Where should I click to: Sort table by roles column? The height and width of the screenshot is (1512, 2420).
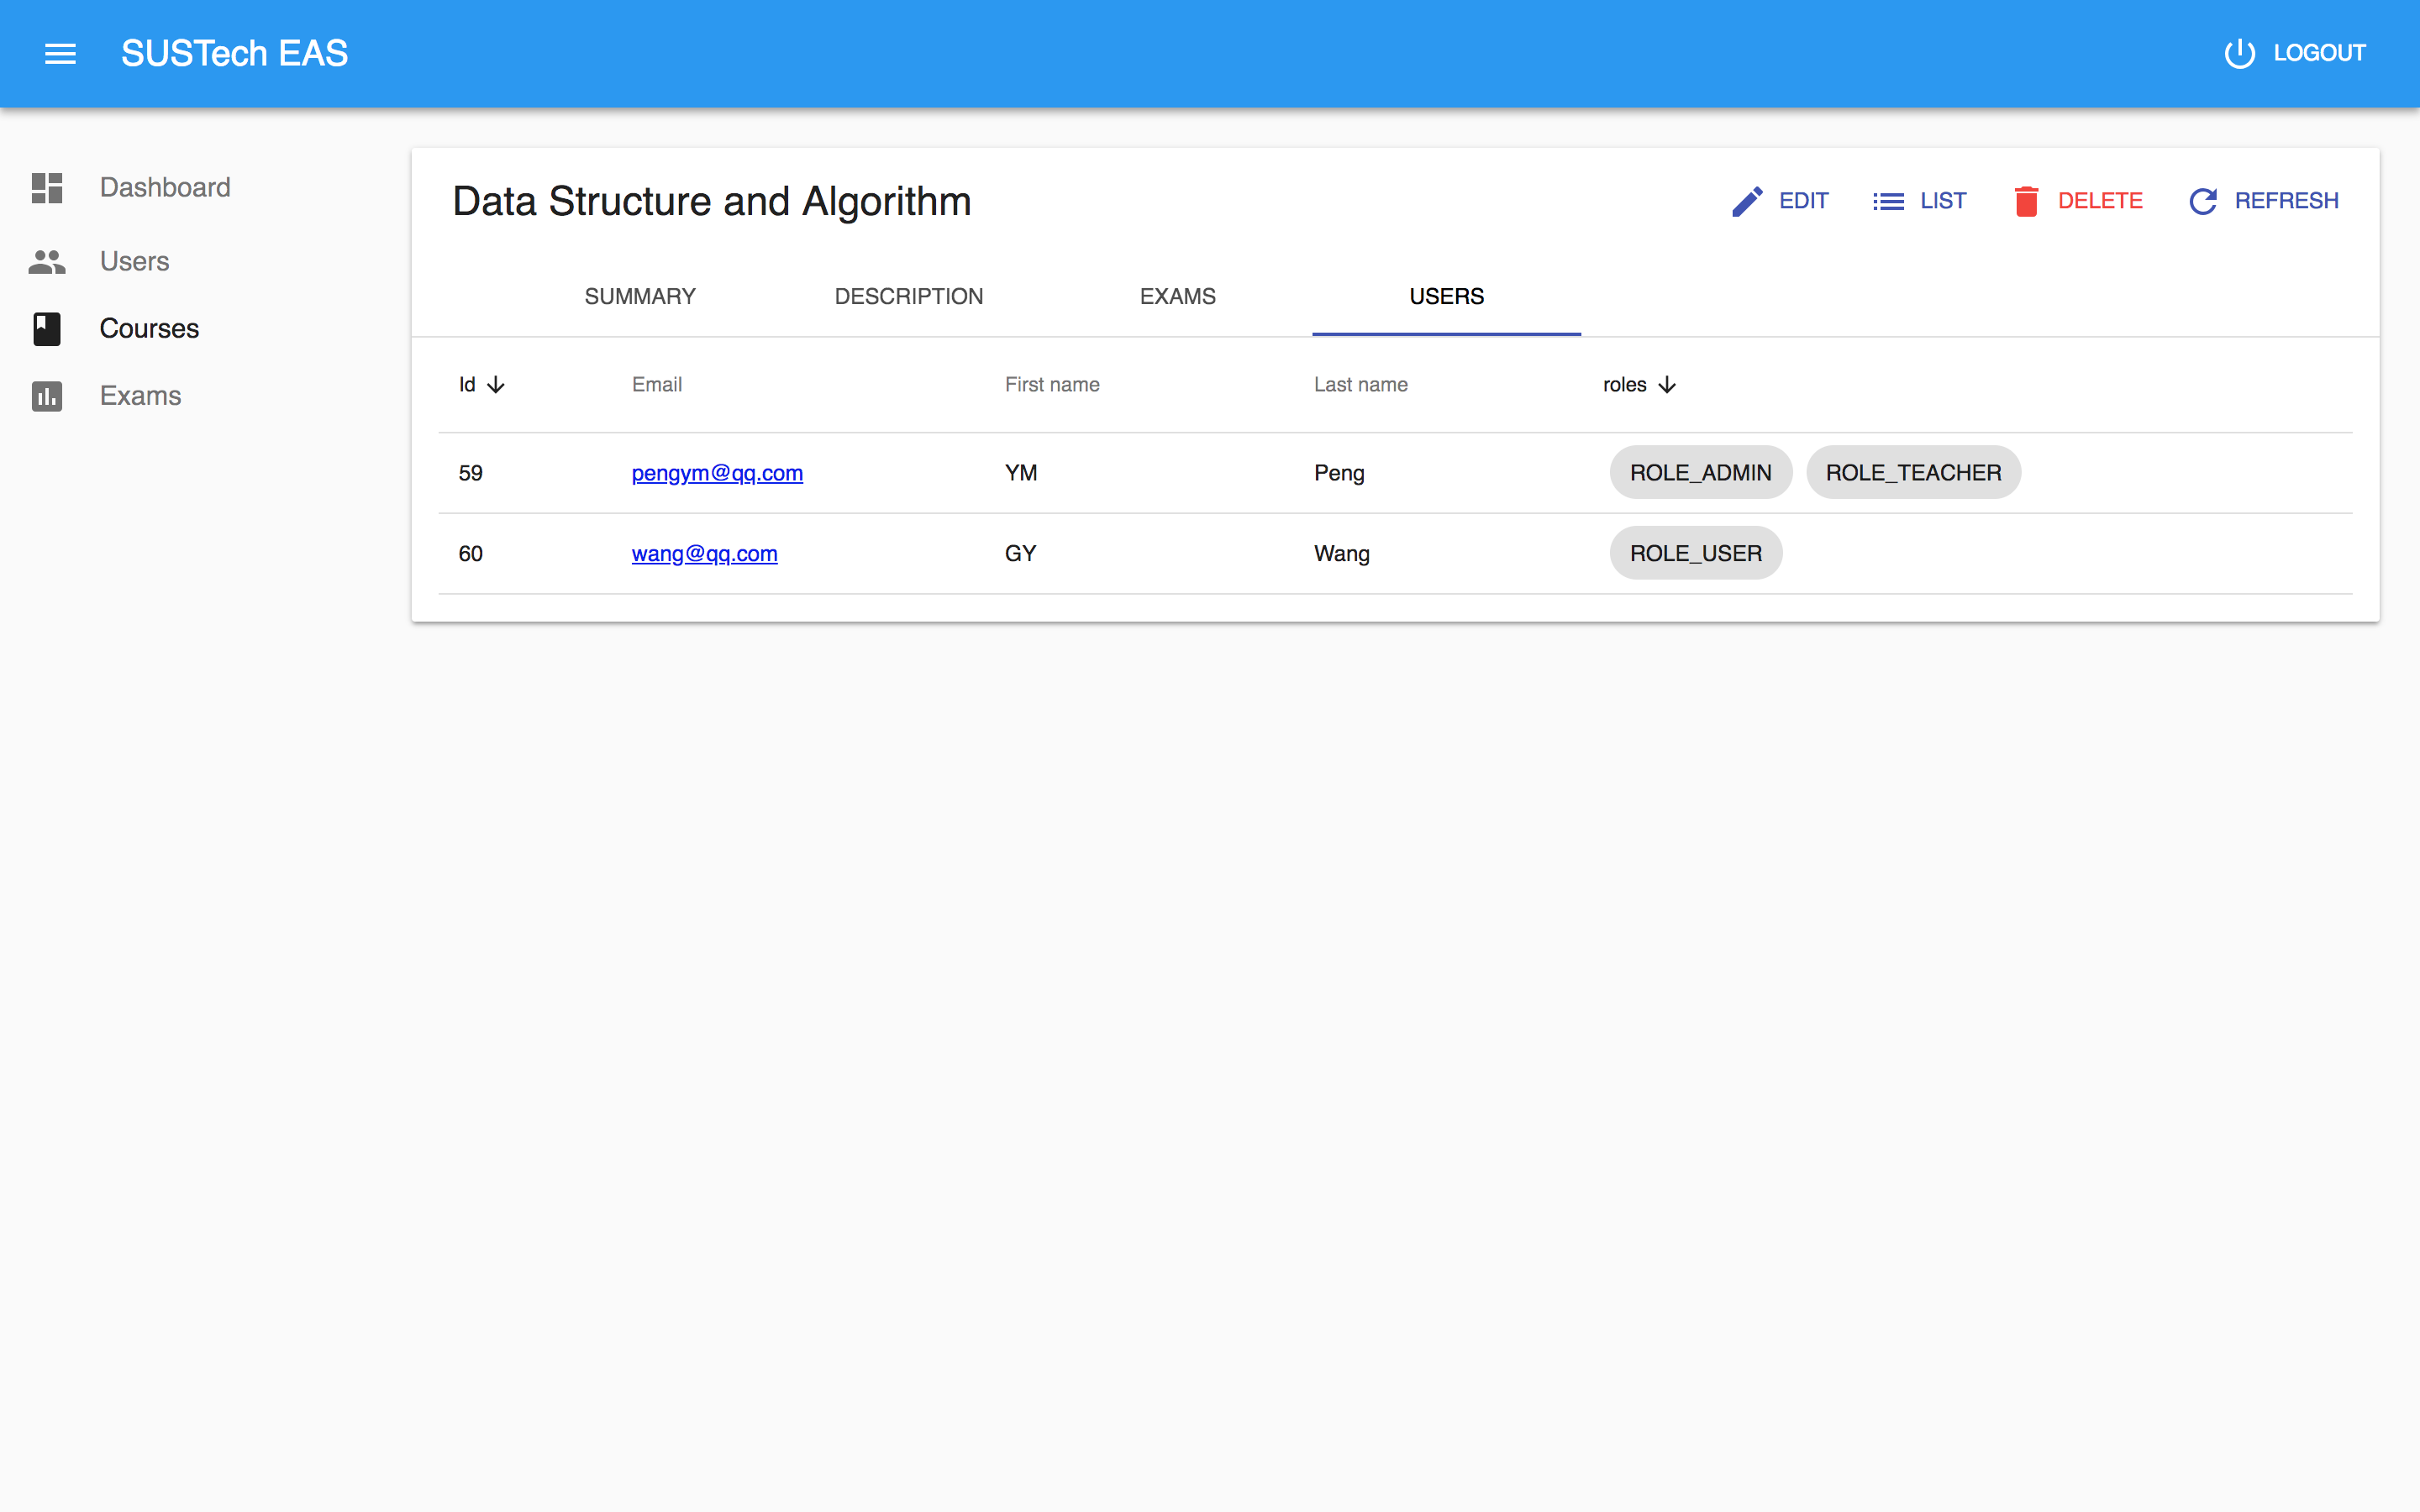tap(1638, 385)
